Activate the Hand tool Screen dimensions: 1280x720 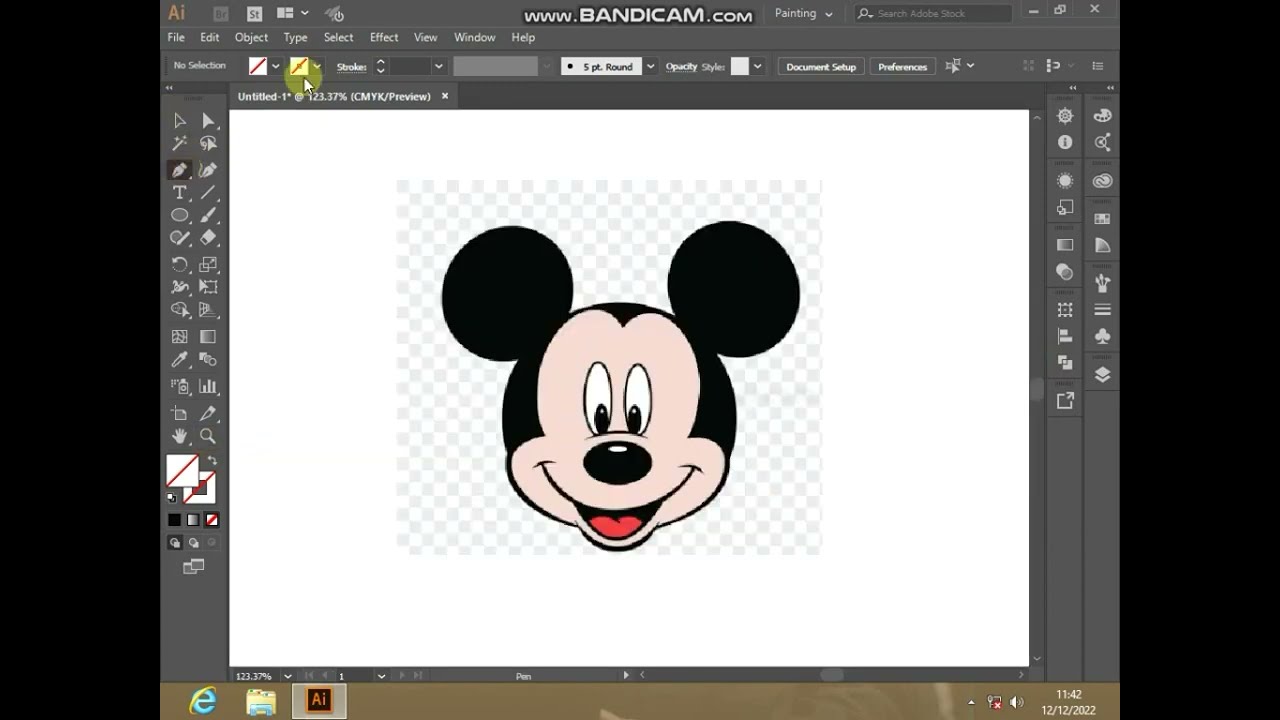[x=179, y=437]
